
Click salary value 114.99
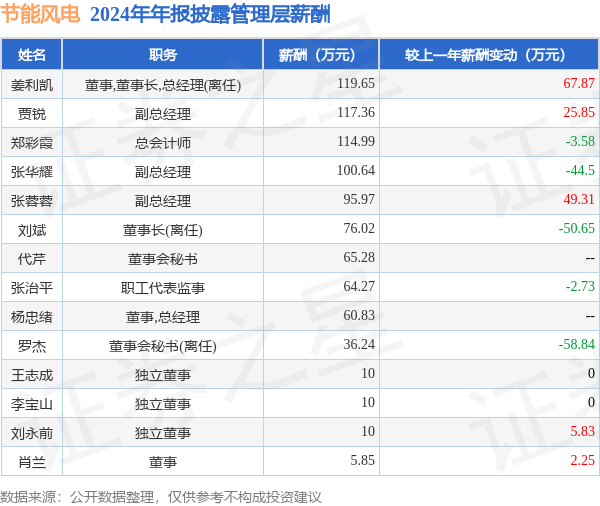355,142
